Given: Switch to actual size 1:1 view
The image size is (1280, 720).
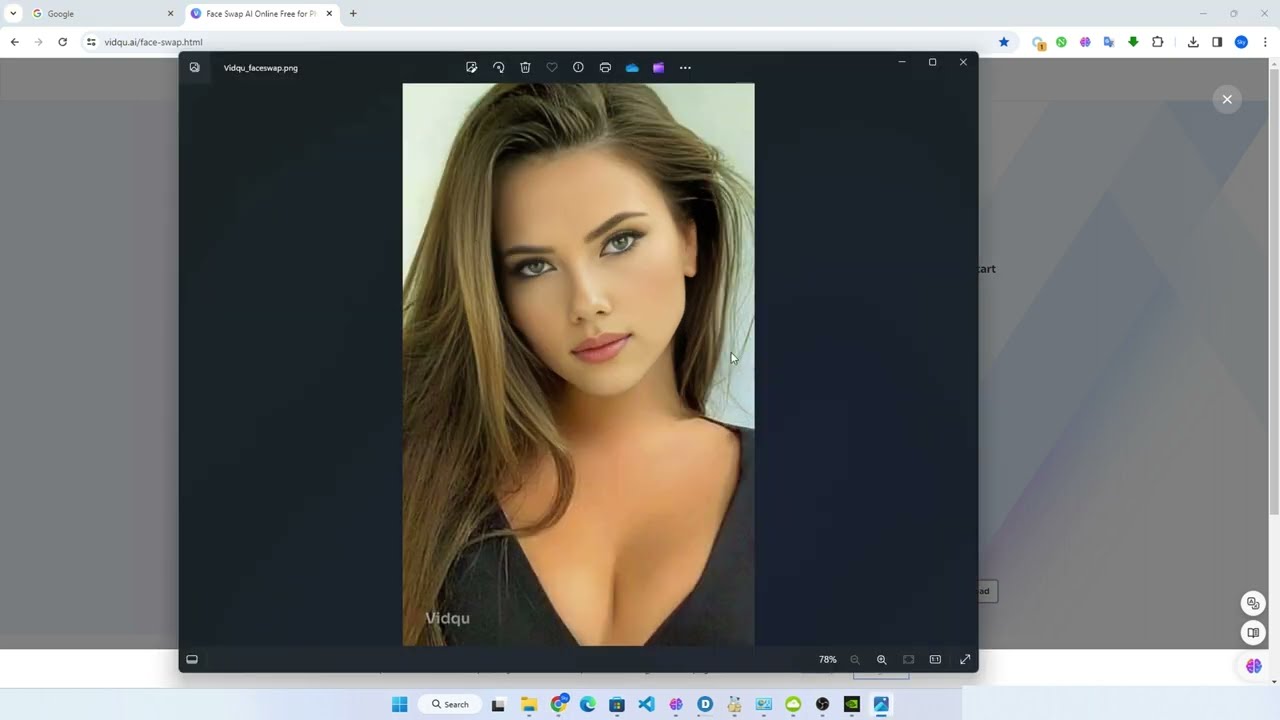Looking at the screenshot, I should coord(935,659).
